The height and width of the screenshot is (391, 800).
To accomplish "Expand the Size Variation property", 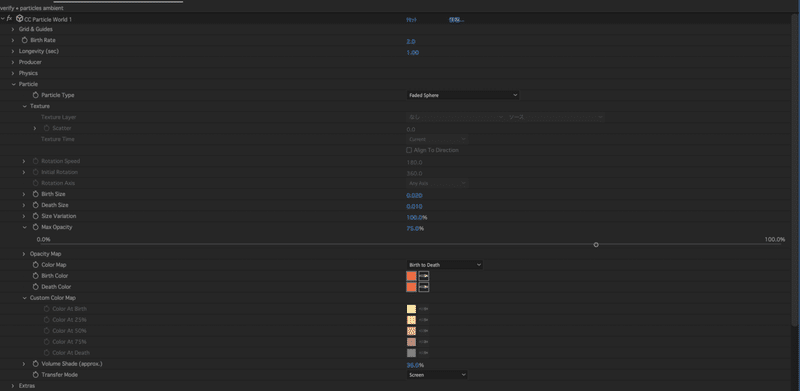I will [x=24, y=216].
